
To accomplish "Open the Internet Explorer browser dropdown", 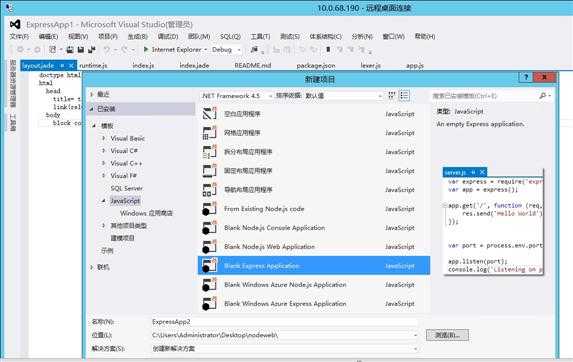I will (205, 50).
